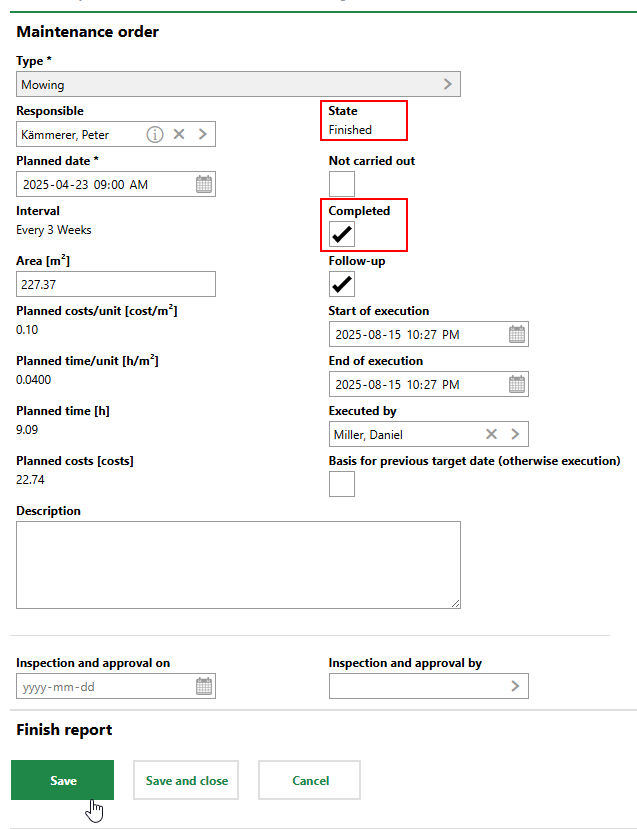Clear the Responsible person field
The image size is (637, 829).
(x=179, y=134)
